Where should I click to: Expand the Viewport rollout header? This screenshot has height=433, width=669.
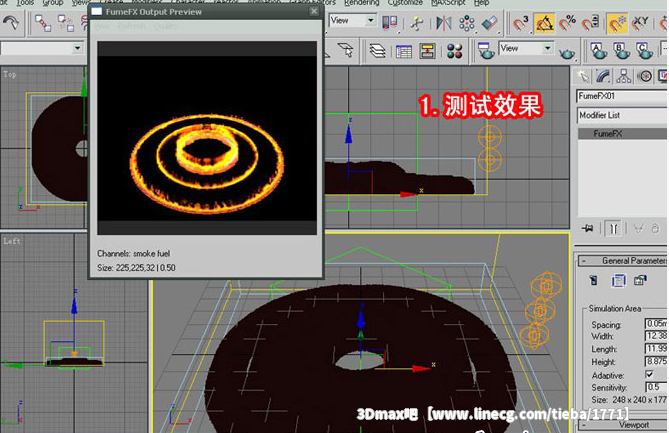(x=622, y=425)
